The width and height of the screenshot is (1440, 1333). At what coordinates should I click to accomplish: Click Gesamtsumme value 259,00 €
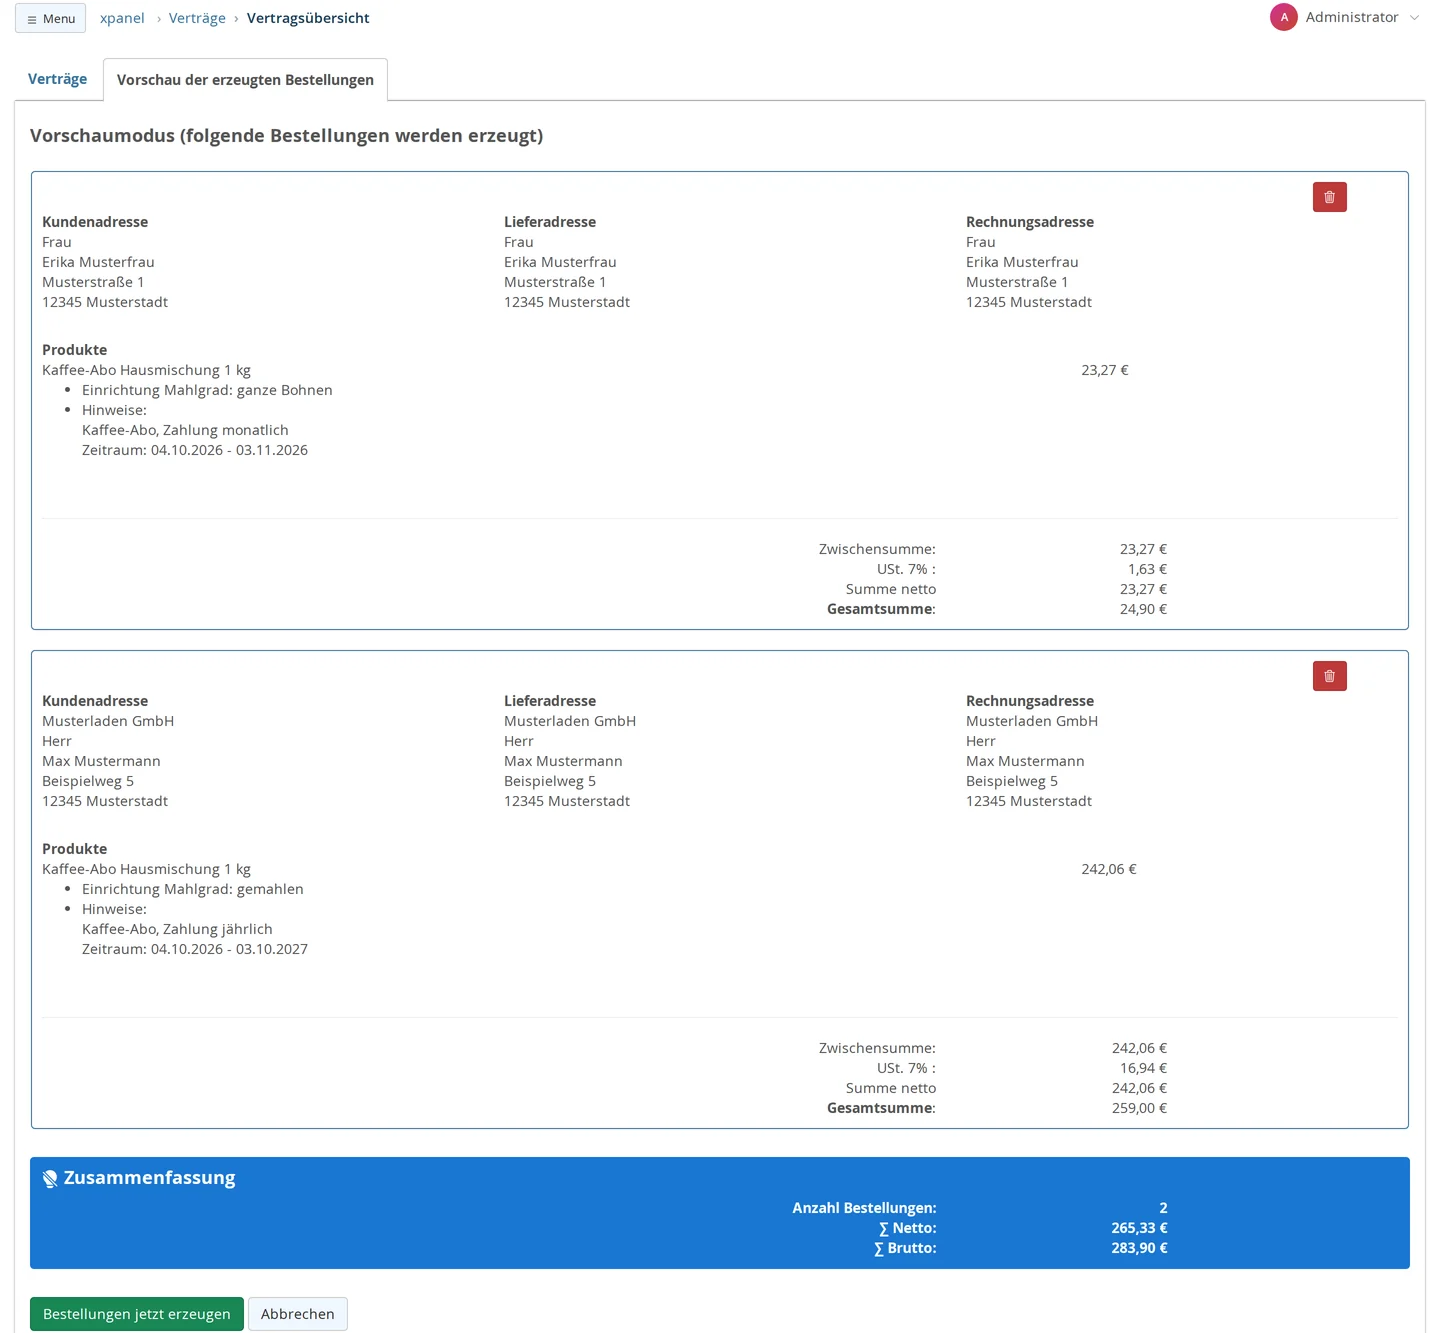pyautogui.click(x=1139, y=1108)
